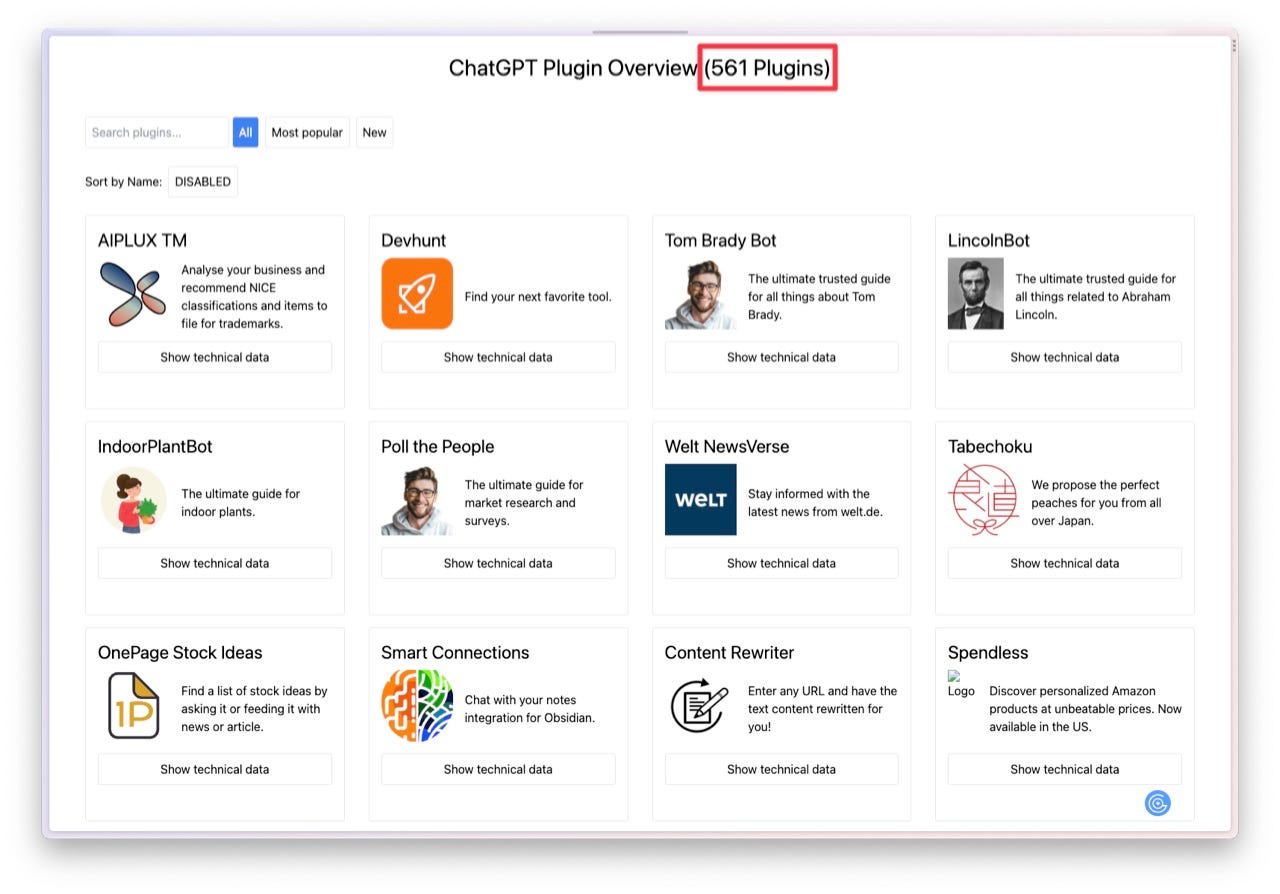Click the IndoorPlantBot illustration icon
This screenshot has height=894, width=1280.
click(x=133, y=500)
